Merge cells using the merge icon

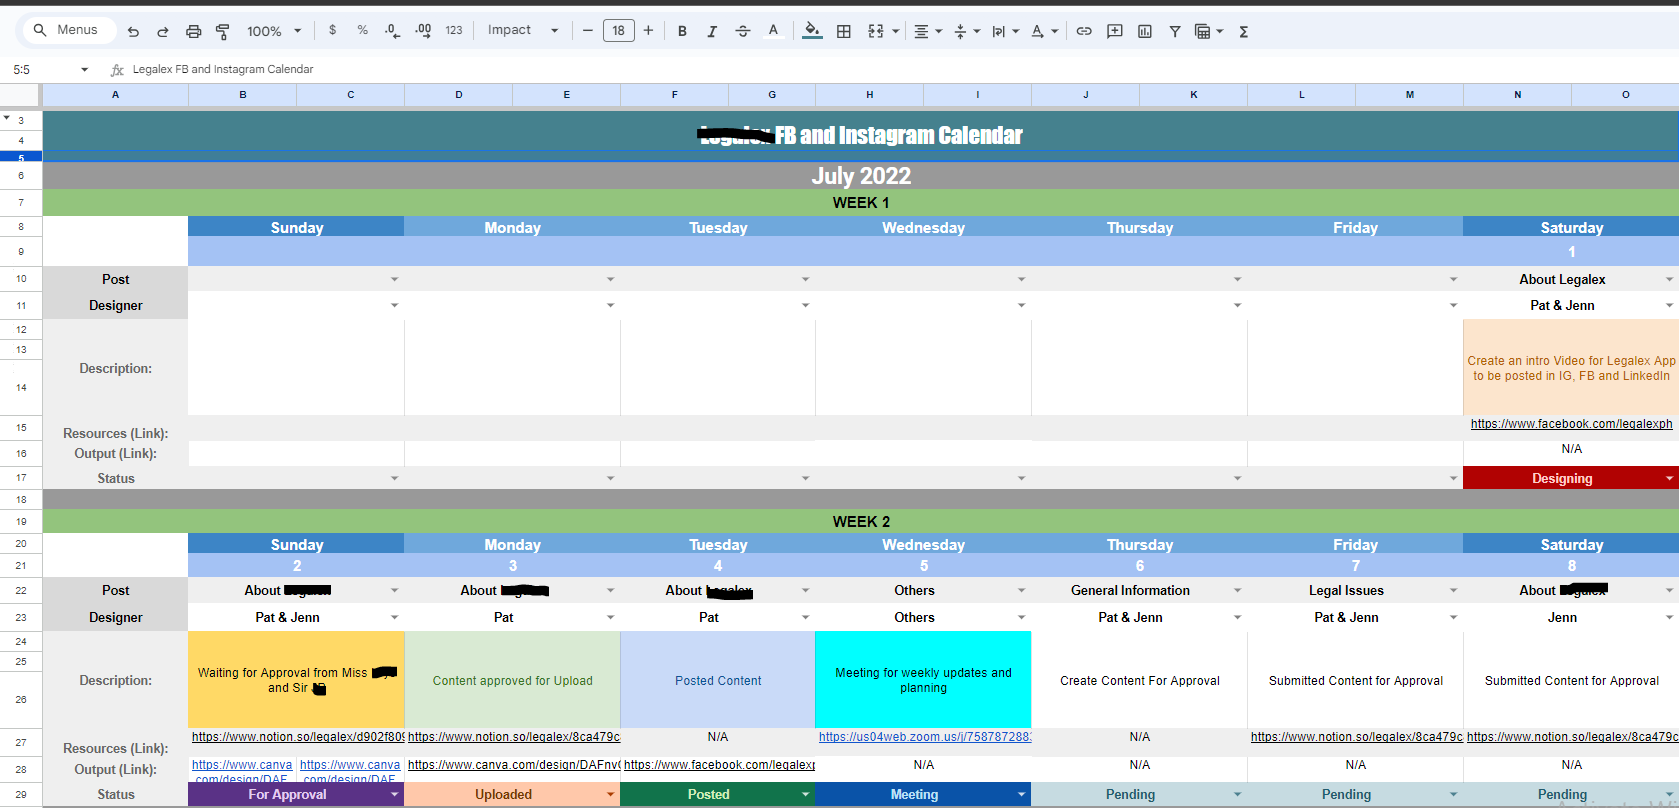[x=875, y=31]
